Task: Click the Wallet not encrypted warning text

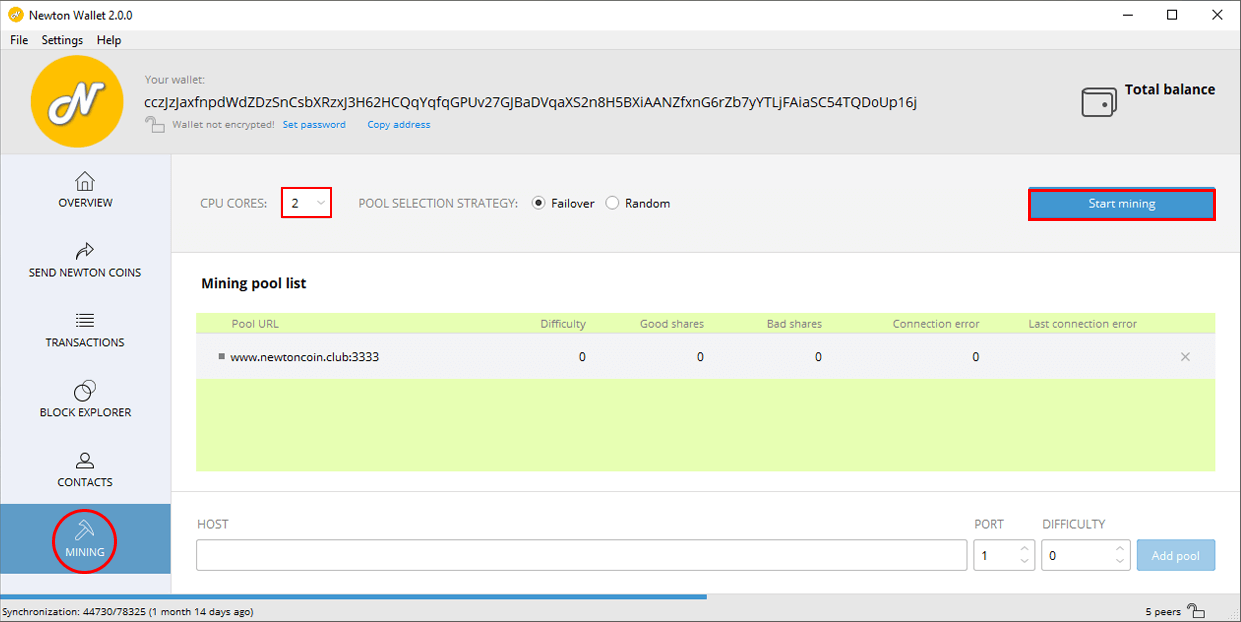Action: 223,125
